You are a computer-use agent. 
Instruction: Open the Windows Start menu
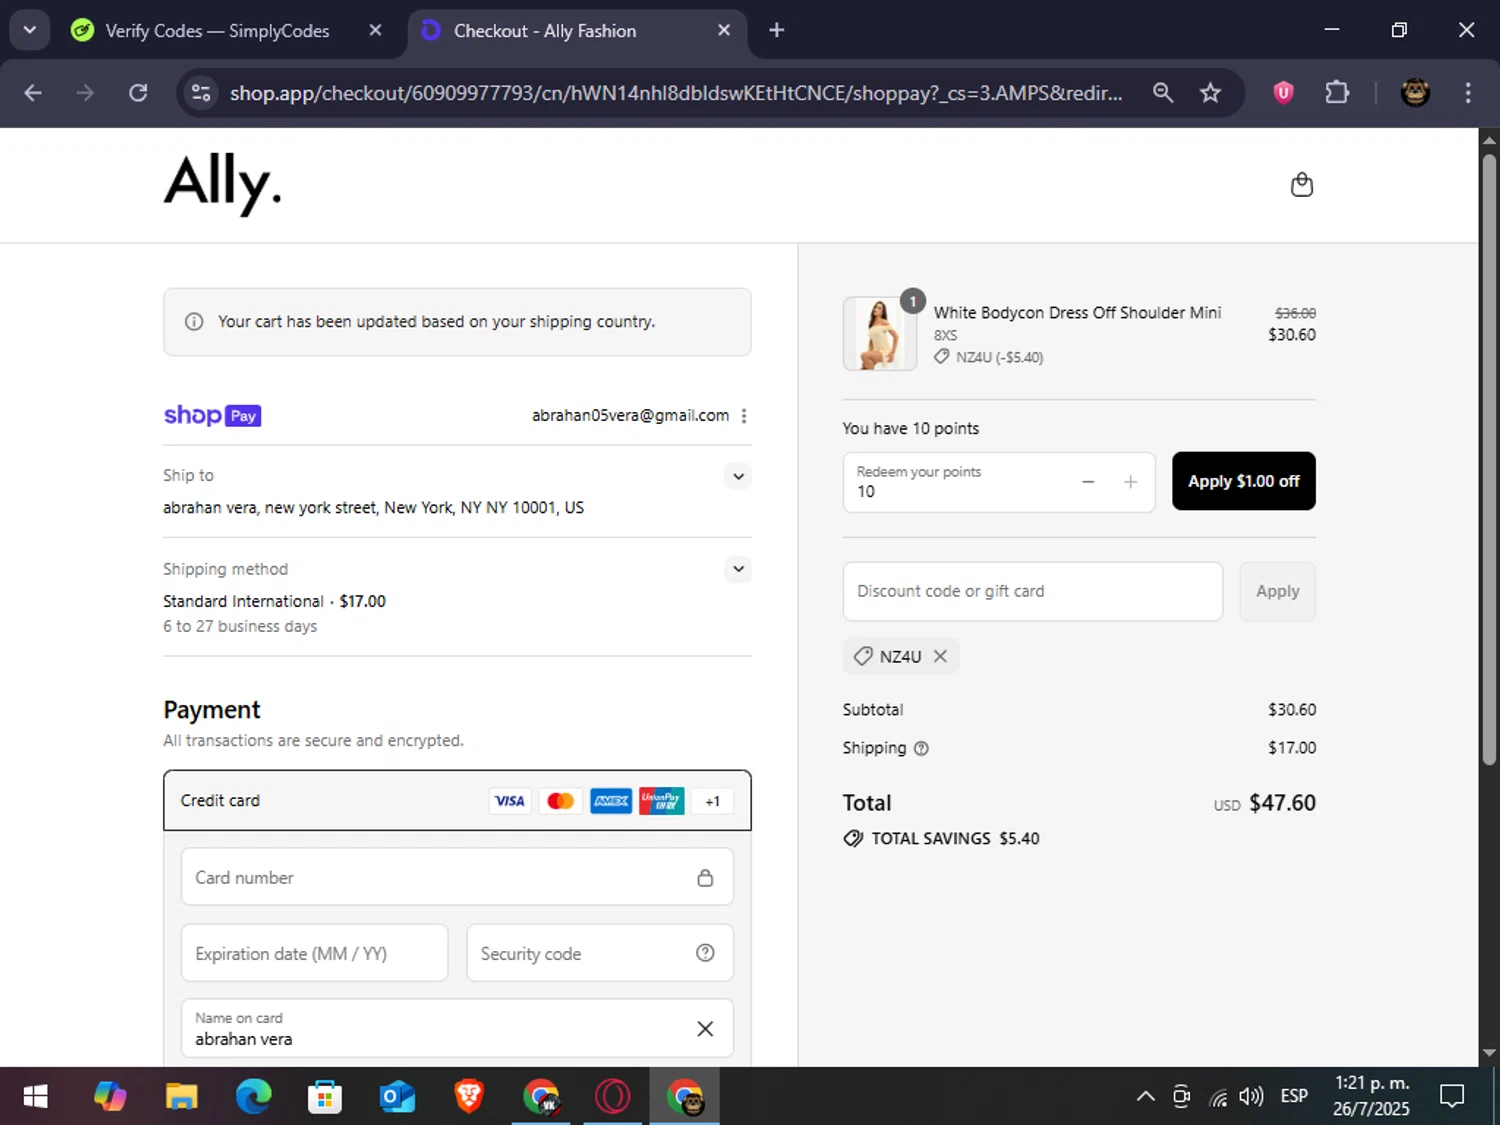35,1097
